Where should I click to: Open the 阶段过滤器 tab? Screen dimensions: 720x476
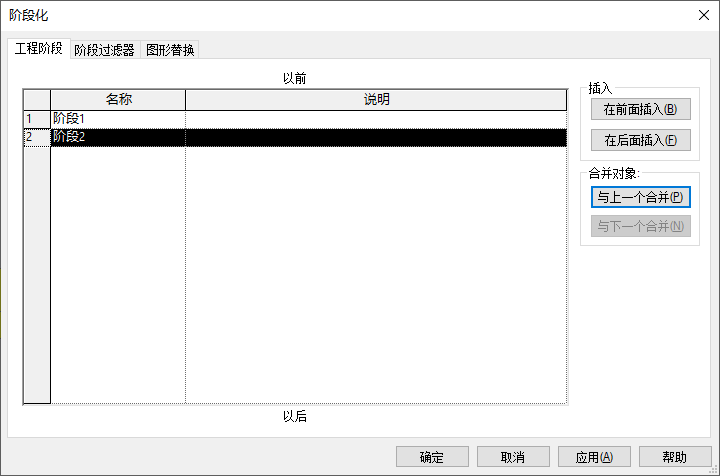[x=105, y=50]
